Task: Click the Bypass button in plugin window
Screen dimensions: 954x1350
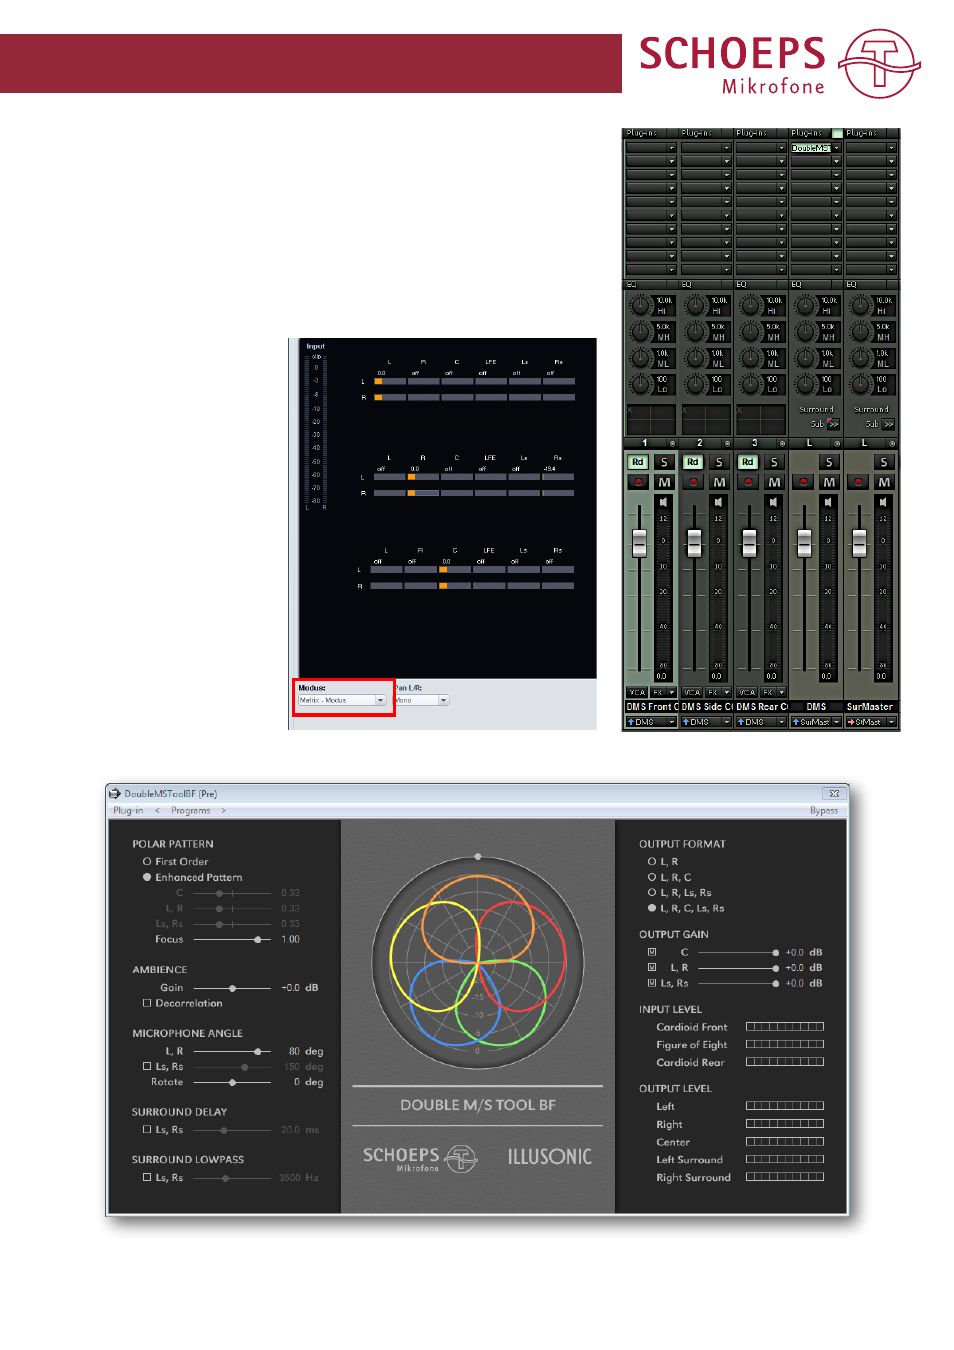Action: click(824, 811)
